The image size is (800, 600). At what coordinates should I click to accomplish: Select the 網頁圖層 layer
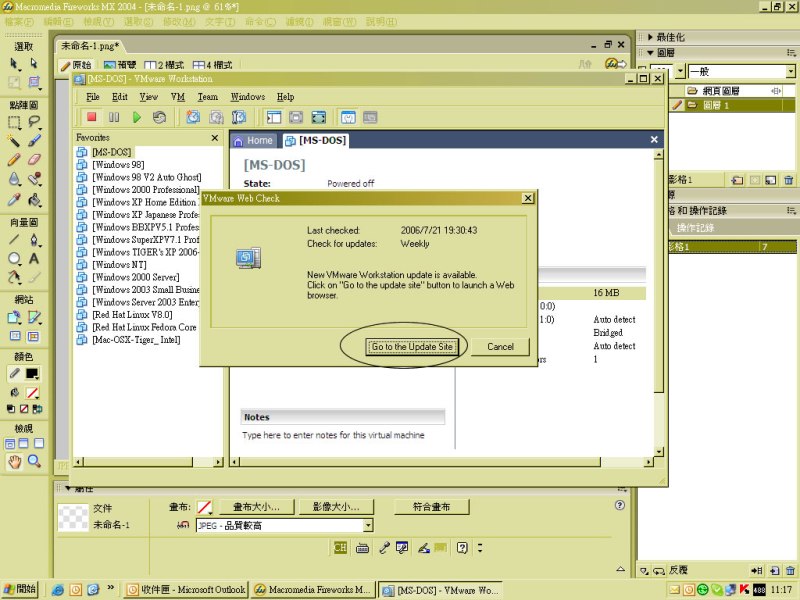pos(720,91)
